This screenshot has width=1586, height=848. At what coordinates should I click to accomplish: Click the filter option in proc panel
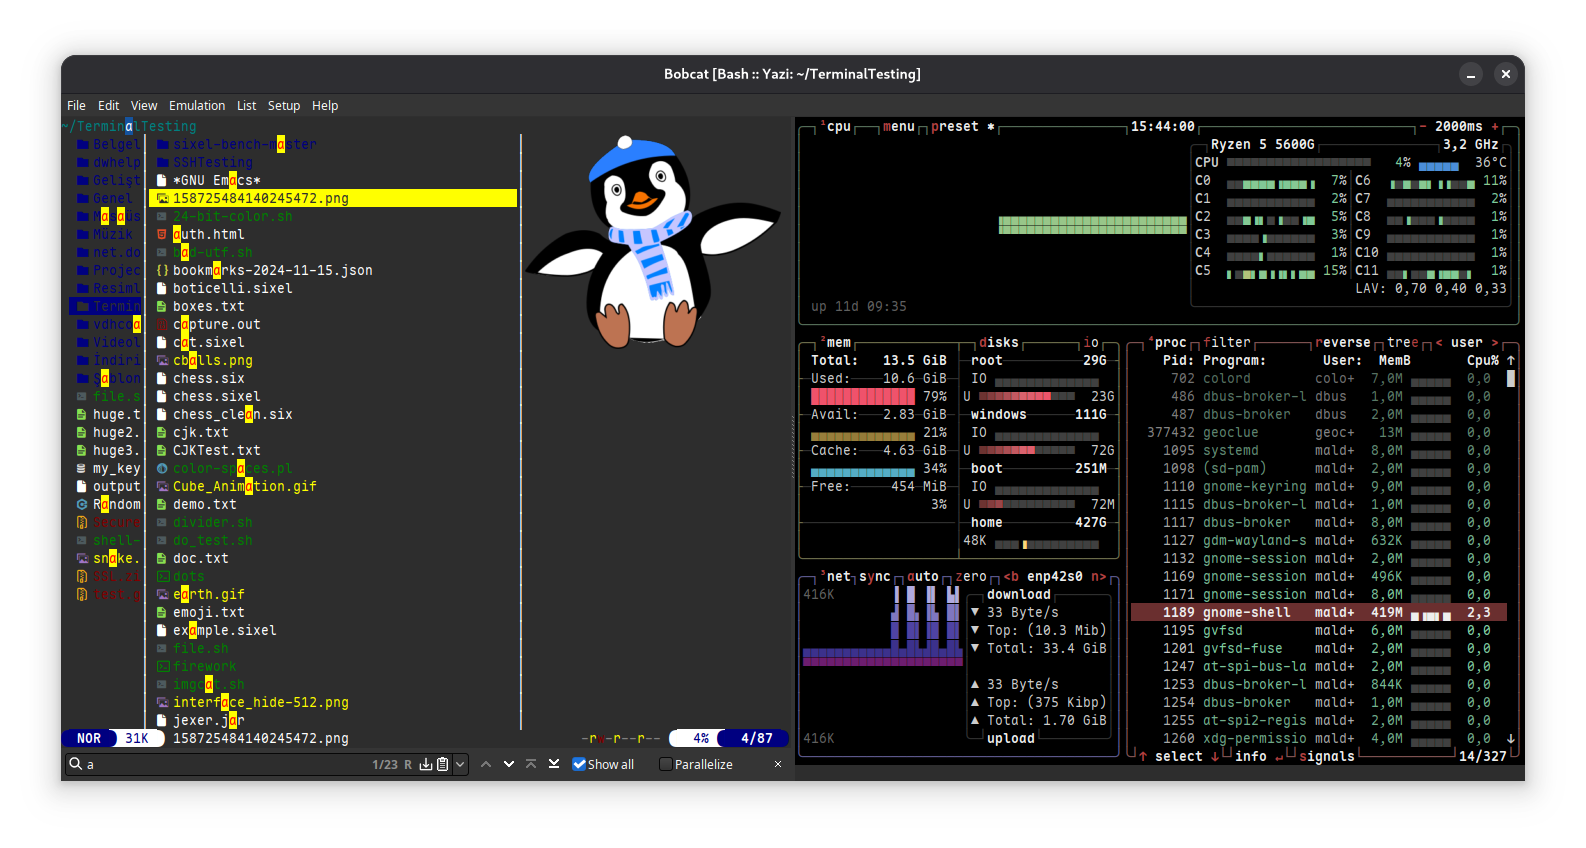tap(1227, 342)
